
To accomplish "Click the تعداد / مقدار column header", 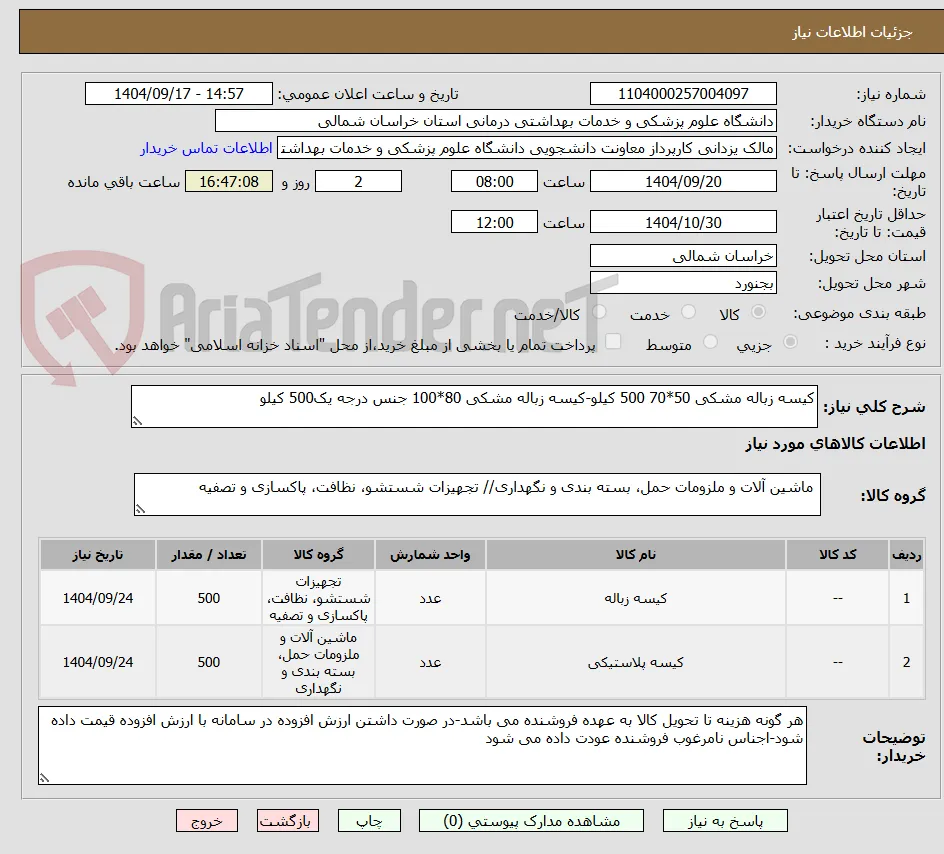I will pos(209,554).
